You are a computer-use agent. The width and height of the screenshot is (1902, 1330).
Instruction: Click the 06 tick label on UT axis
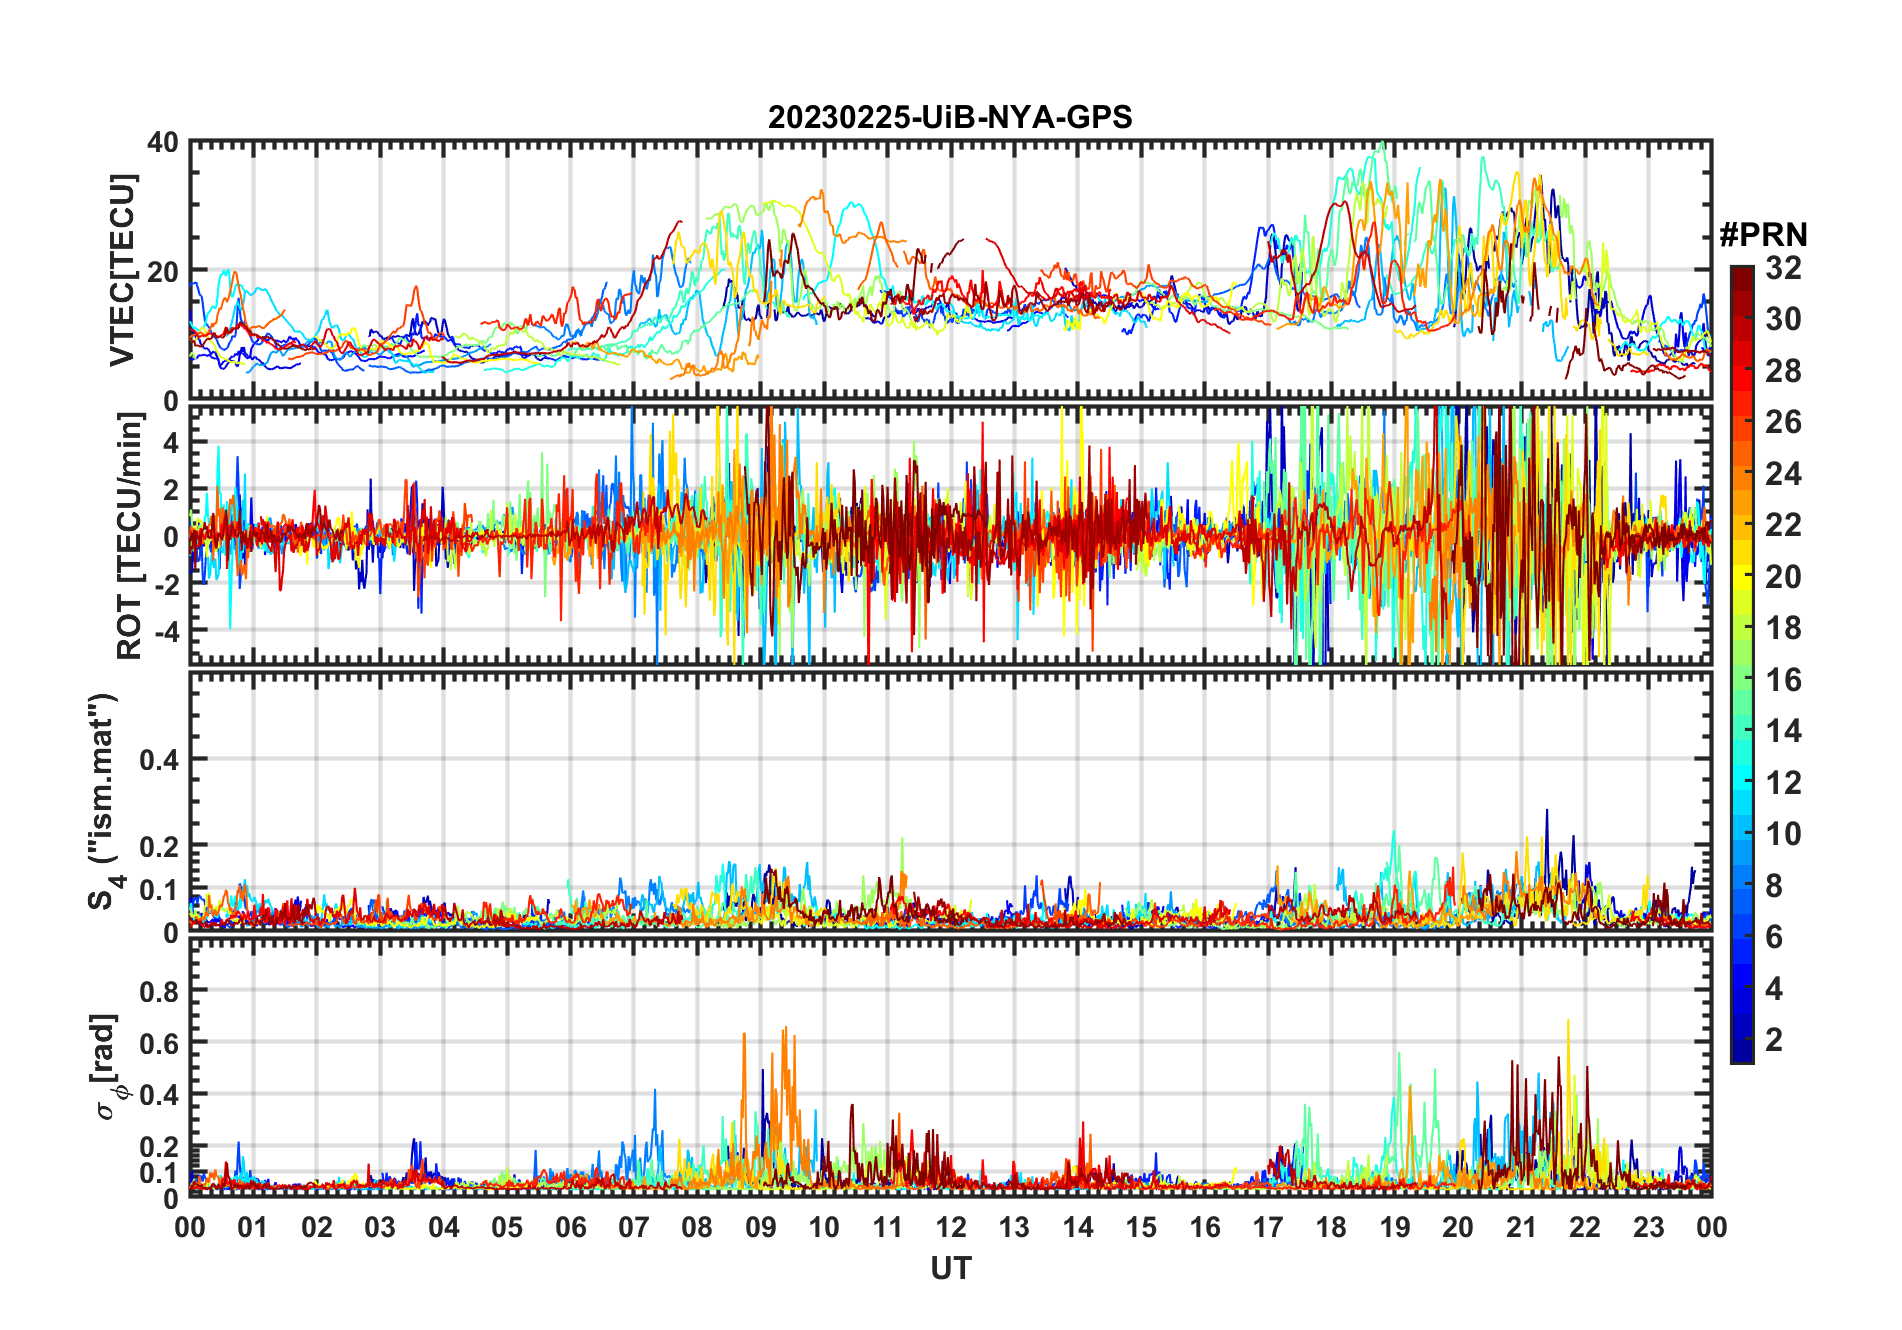[571, 1227]
